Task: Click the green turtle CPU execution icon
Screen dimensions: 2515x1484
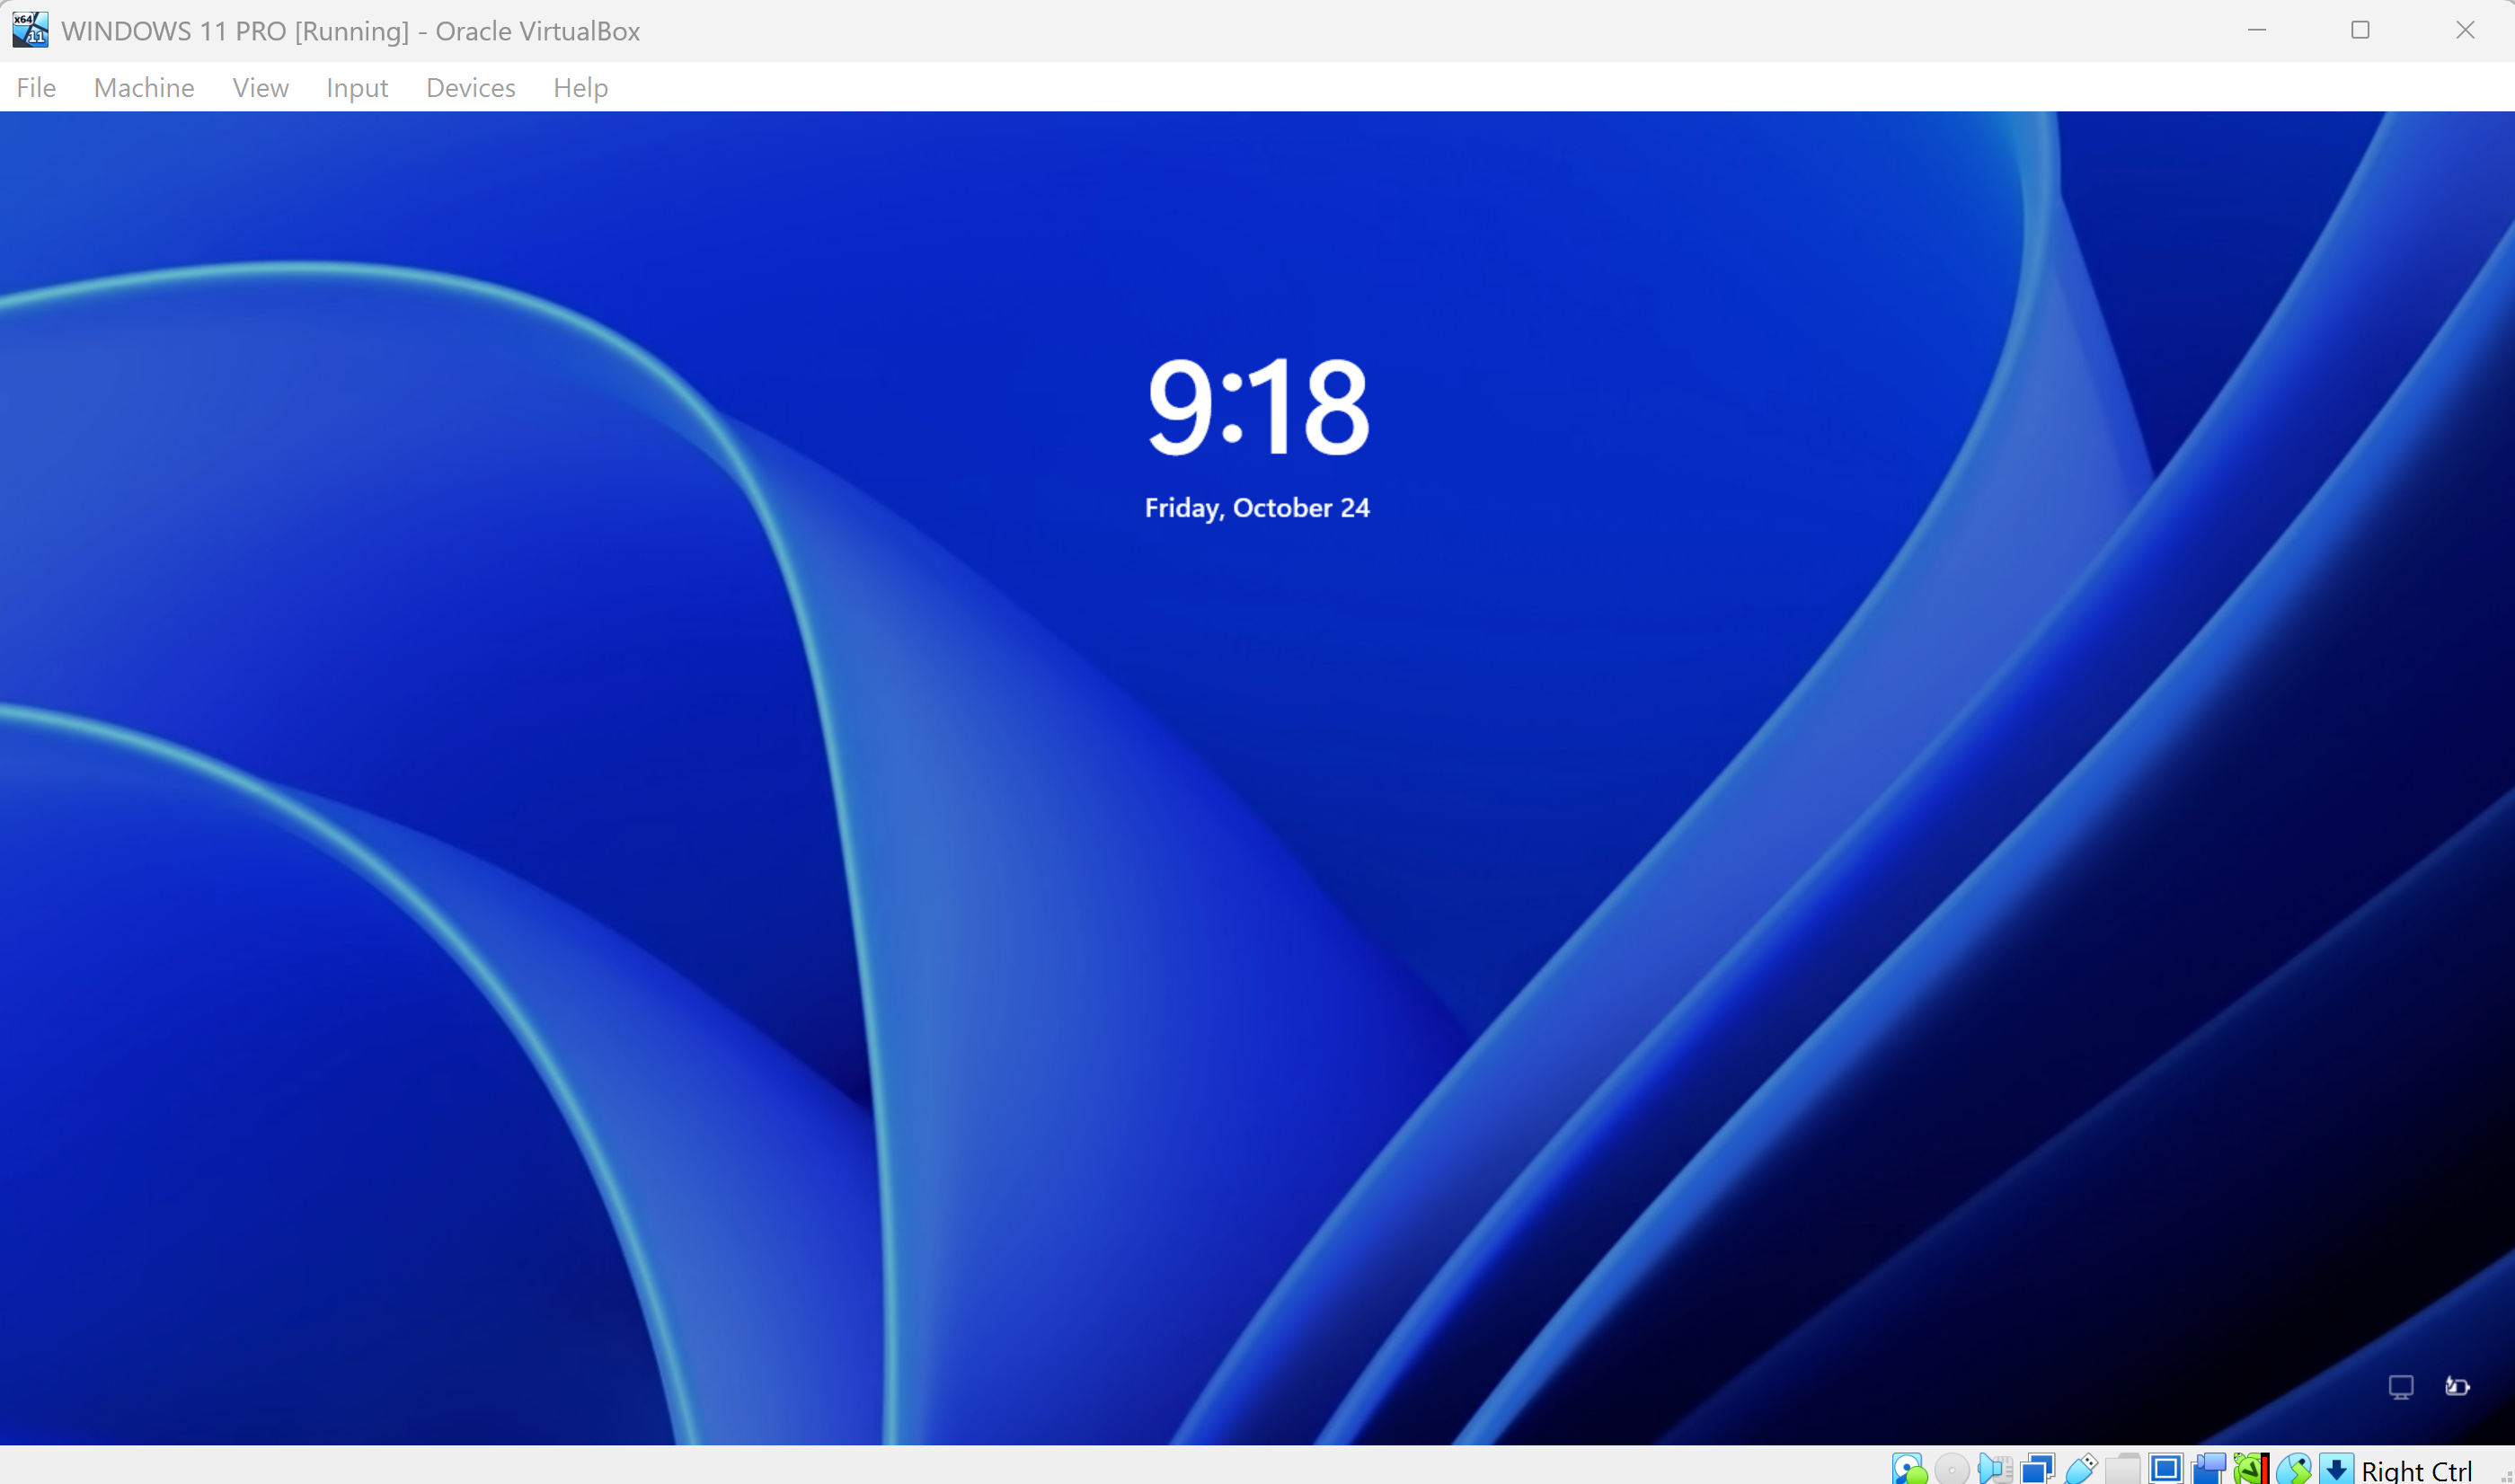Action: (2251, 1469)
